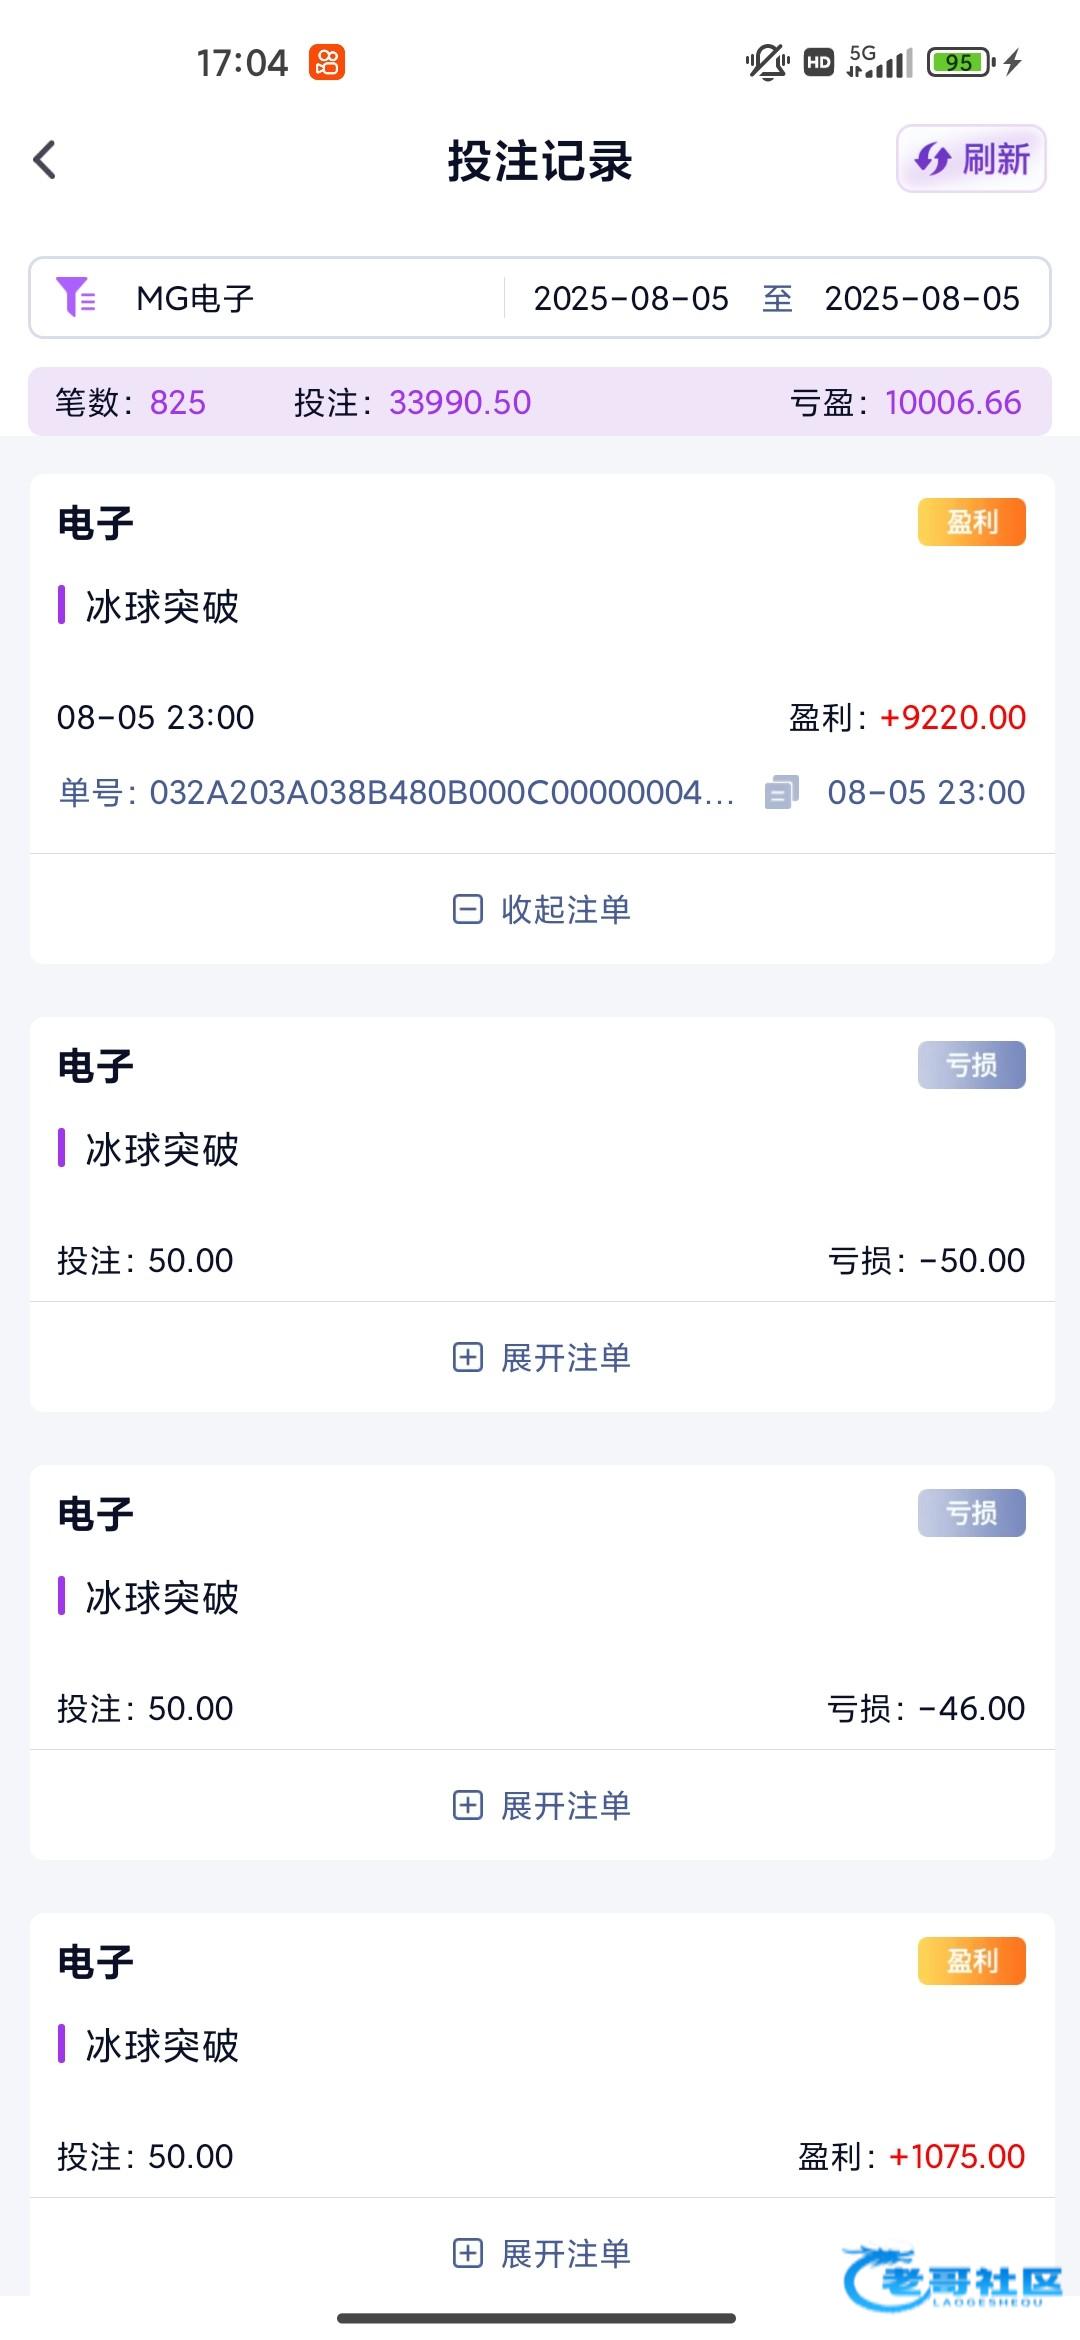Image resolution: width=1080 pixels, height=2340 pixels.
Task: Tap the 投注记录 page title
Action: pyautogui.click(x=540, y=160)
